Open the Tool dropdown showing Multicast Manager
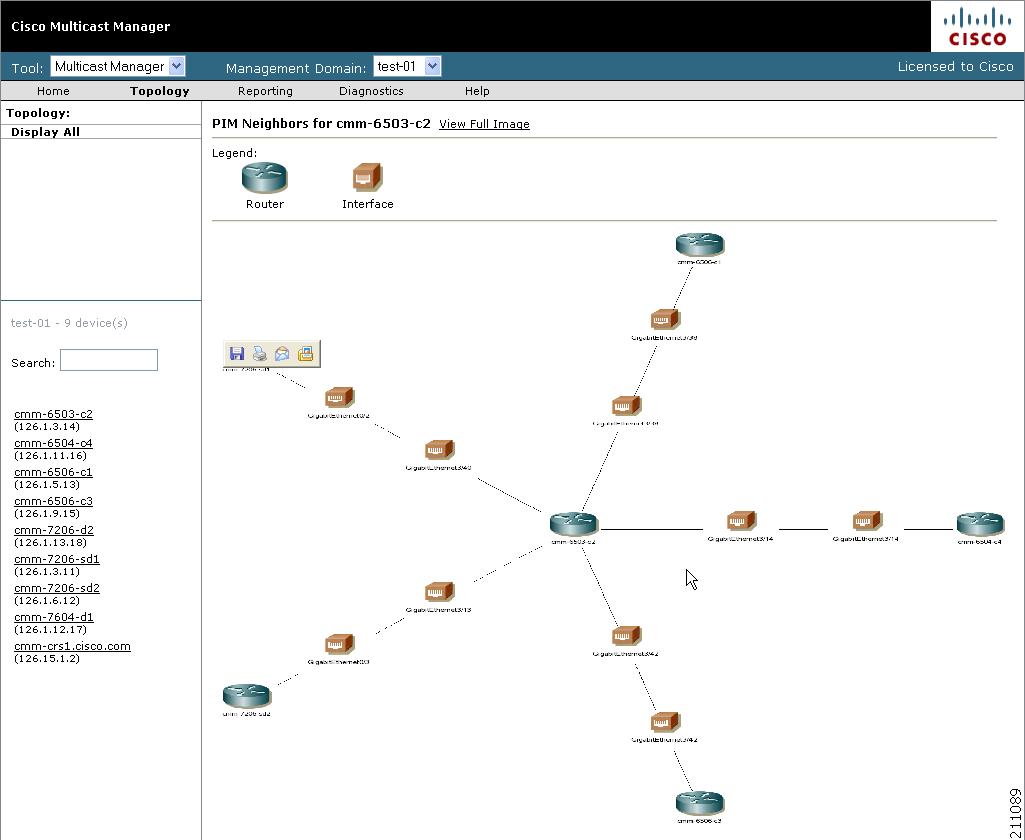 [x=118, y=66]
